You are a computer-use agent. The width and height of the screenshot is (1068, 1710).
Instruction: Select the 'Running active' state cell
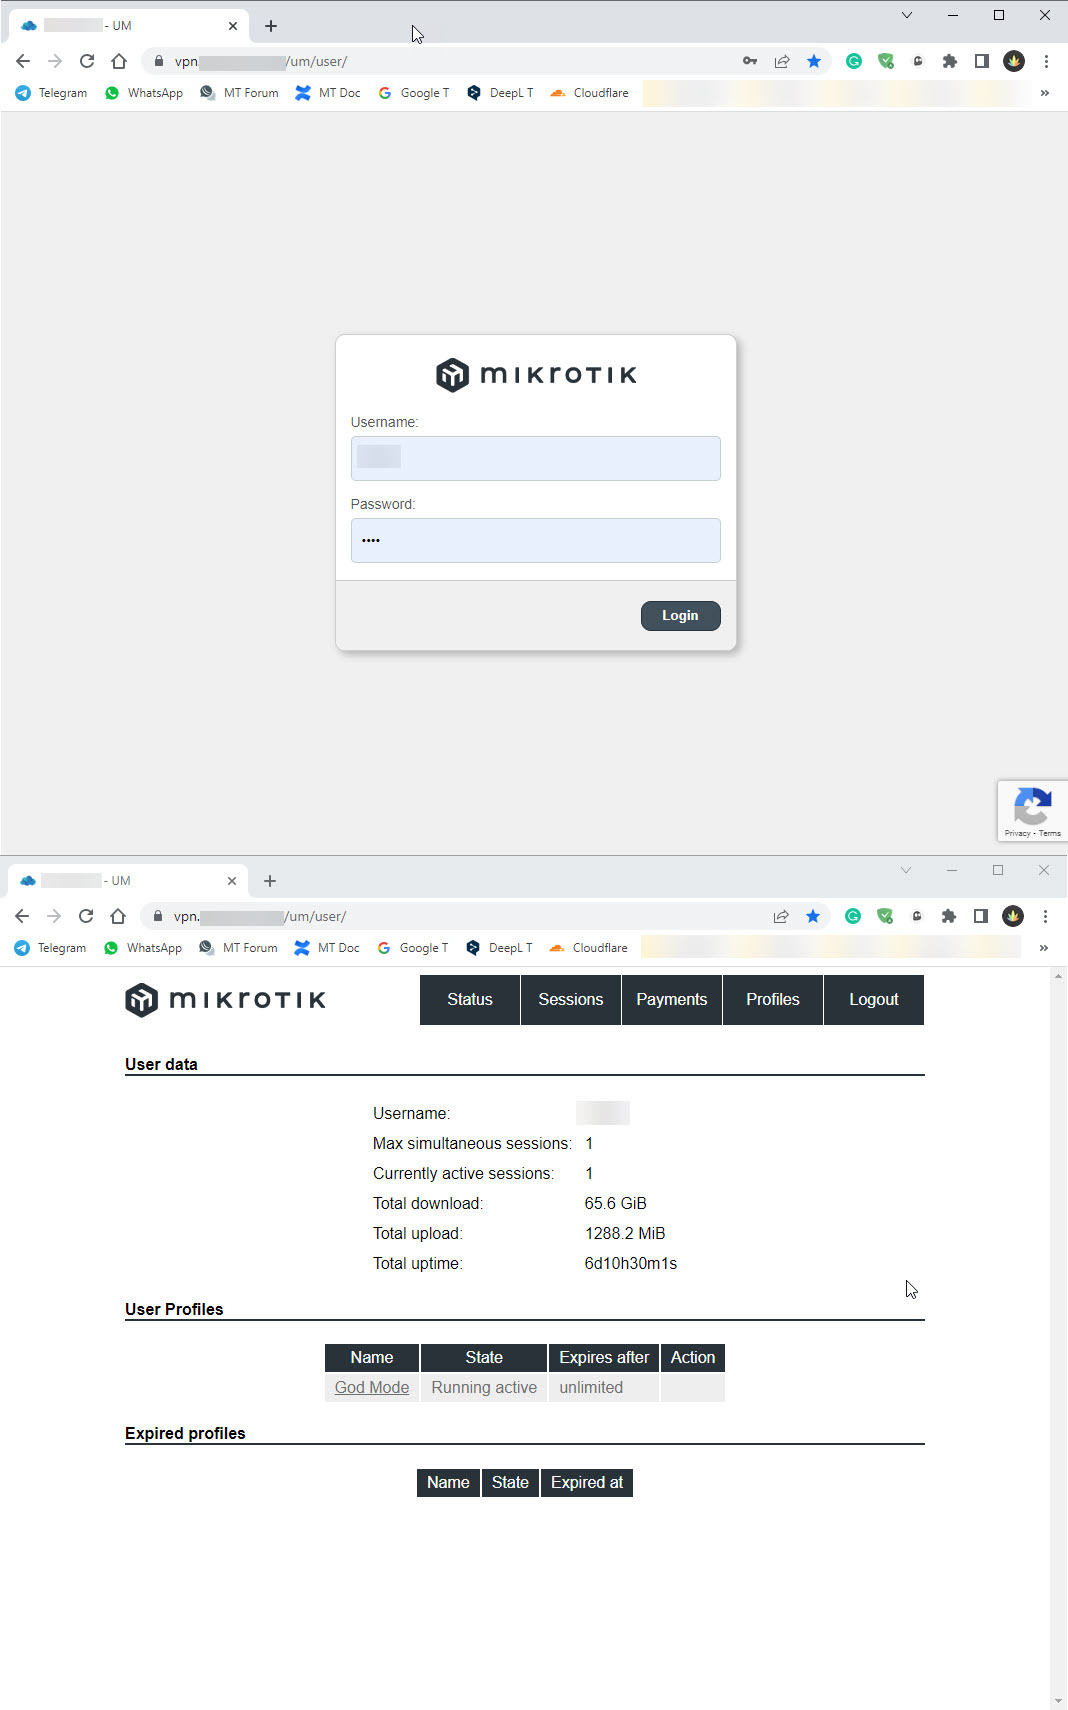[x=484, y=1388]
